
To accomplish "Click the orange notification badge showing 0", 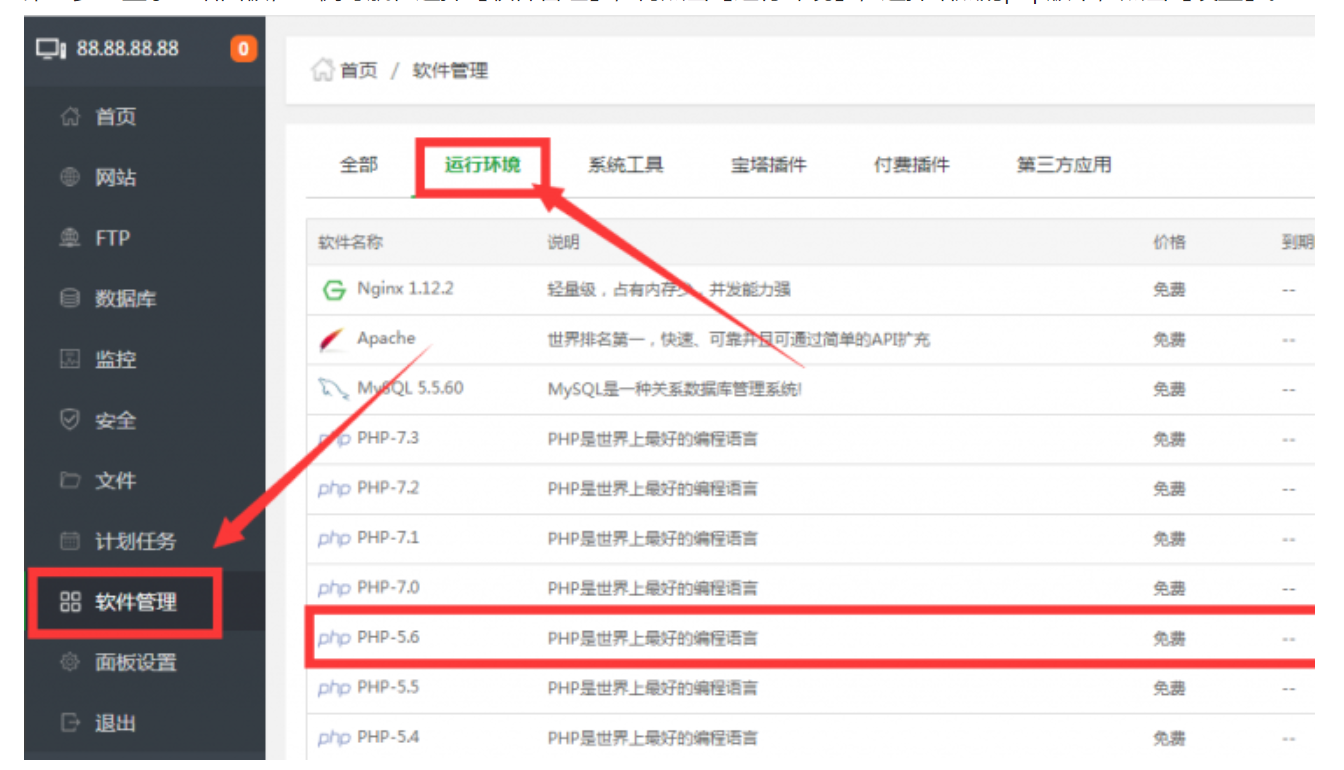I will click(243, 48).
